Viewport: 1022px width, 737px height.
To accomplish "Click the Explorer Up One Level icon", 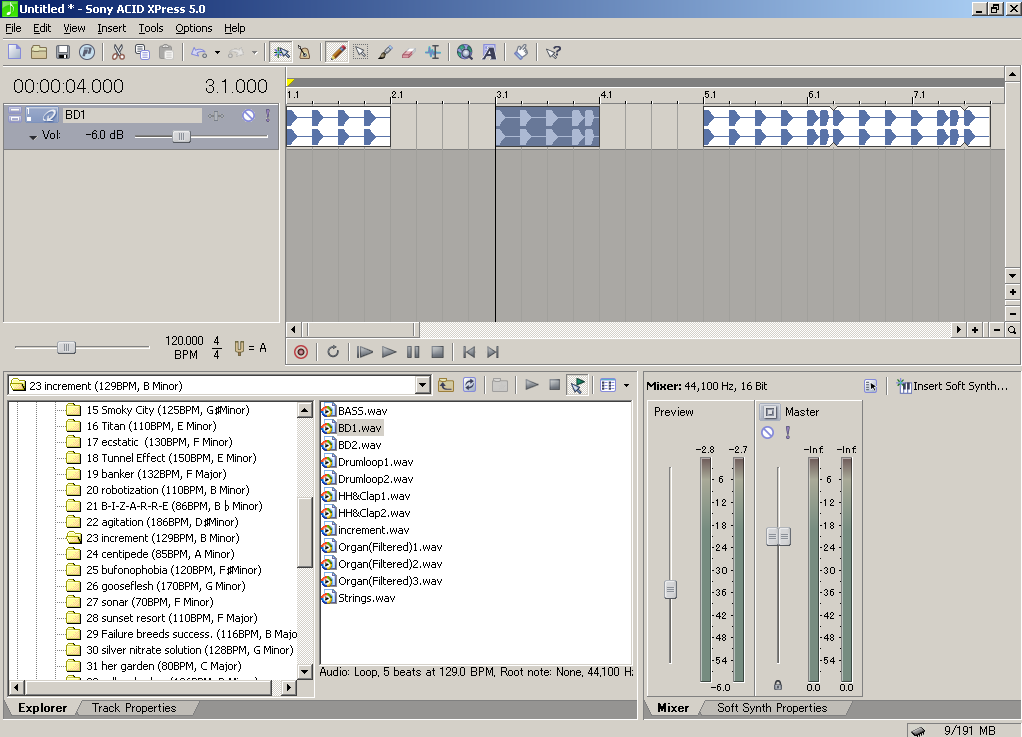I will (446, 385).
